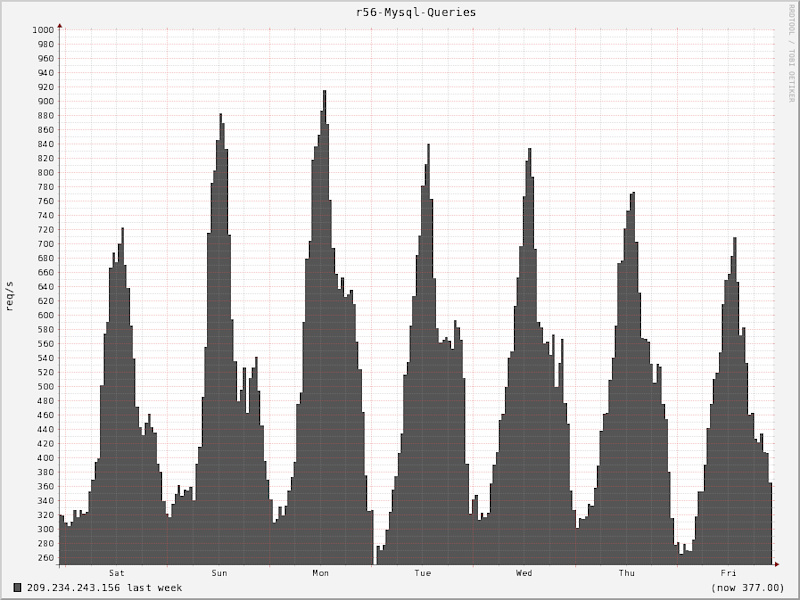Click the Sunday peak of the graph
The height and width of the screenshot is (600, 800).
point(220,115)
